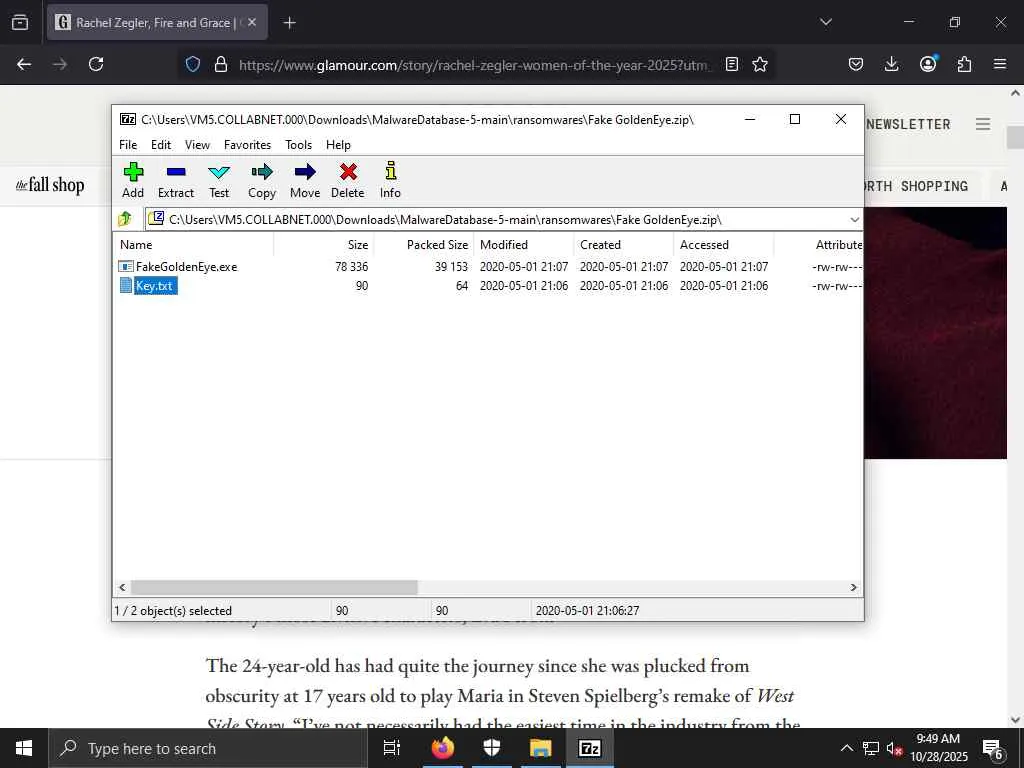Open the Glamour site hamburger menu
This screenshot has width=1024, height=768.
point(983,124)
